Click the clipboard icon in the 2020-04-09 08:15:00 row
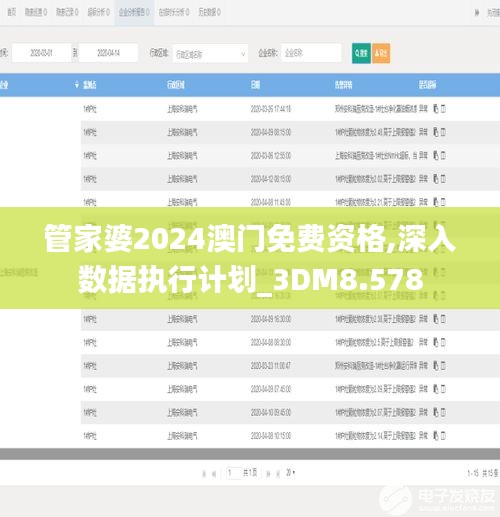The height and width of the screenshot is (517, 500). pos(436,132)
